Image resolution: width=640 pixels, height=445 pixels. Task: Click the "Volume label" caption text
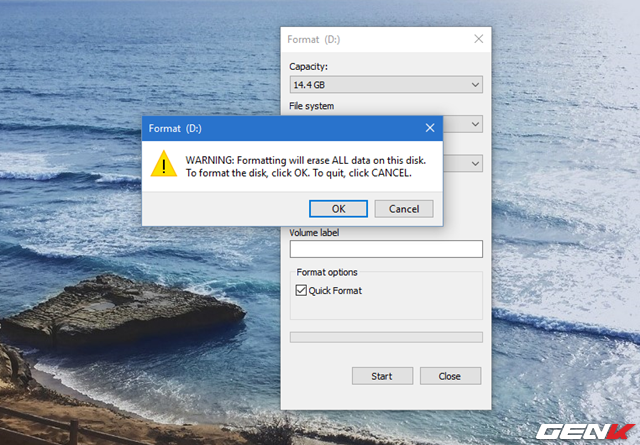click(x=314, y=233)
